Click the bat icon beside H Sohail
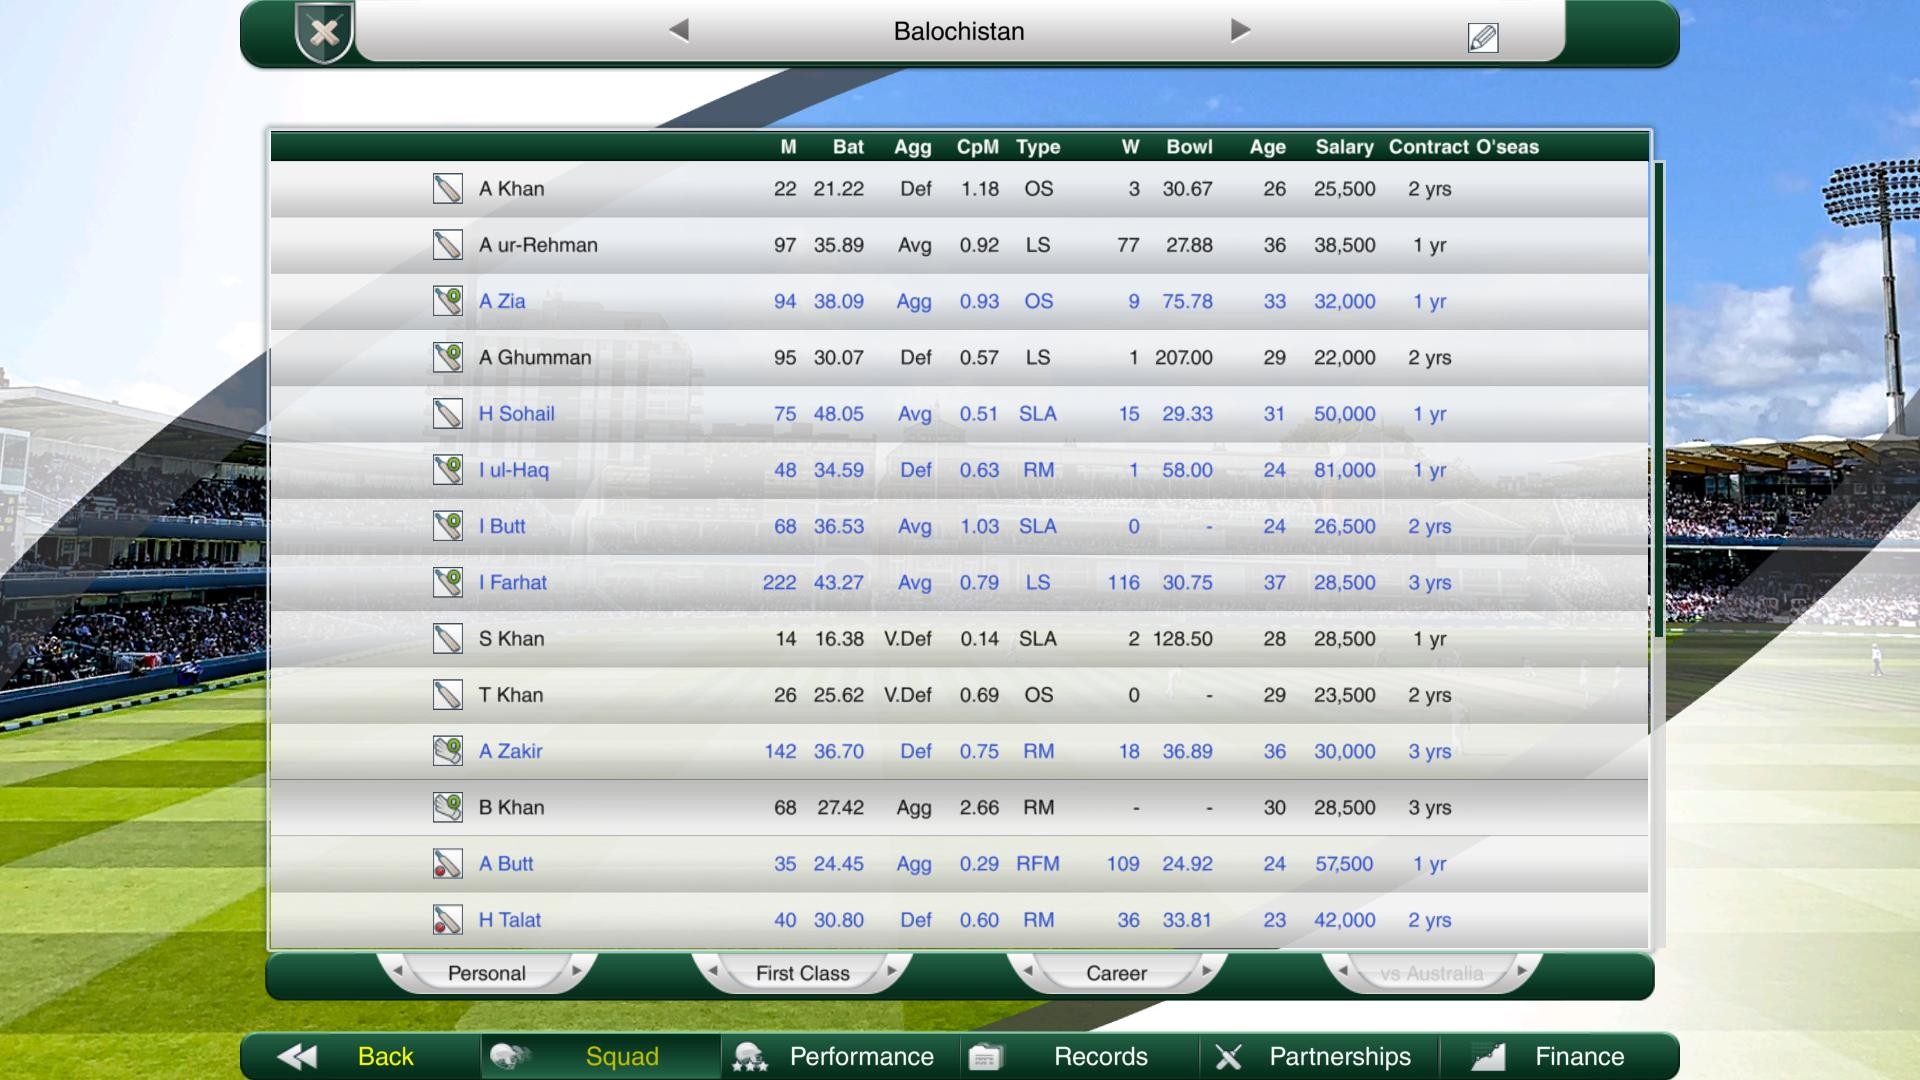Screen dimensions: 1920x1080 pos(448,414)
